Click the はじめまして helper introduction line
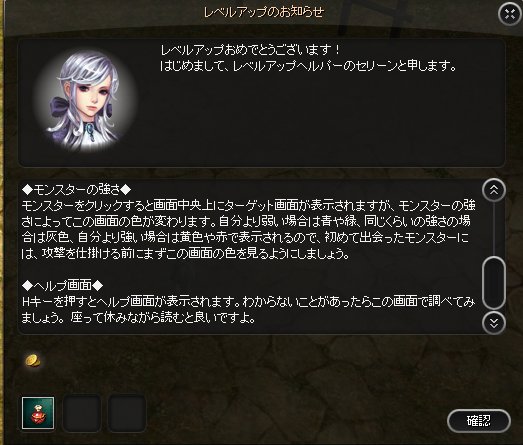The height and width of the screenshot is (445, 523). pyautogui.click(x=309, y=66)
